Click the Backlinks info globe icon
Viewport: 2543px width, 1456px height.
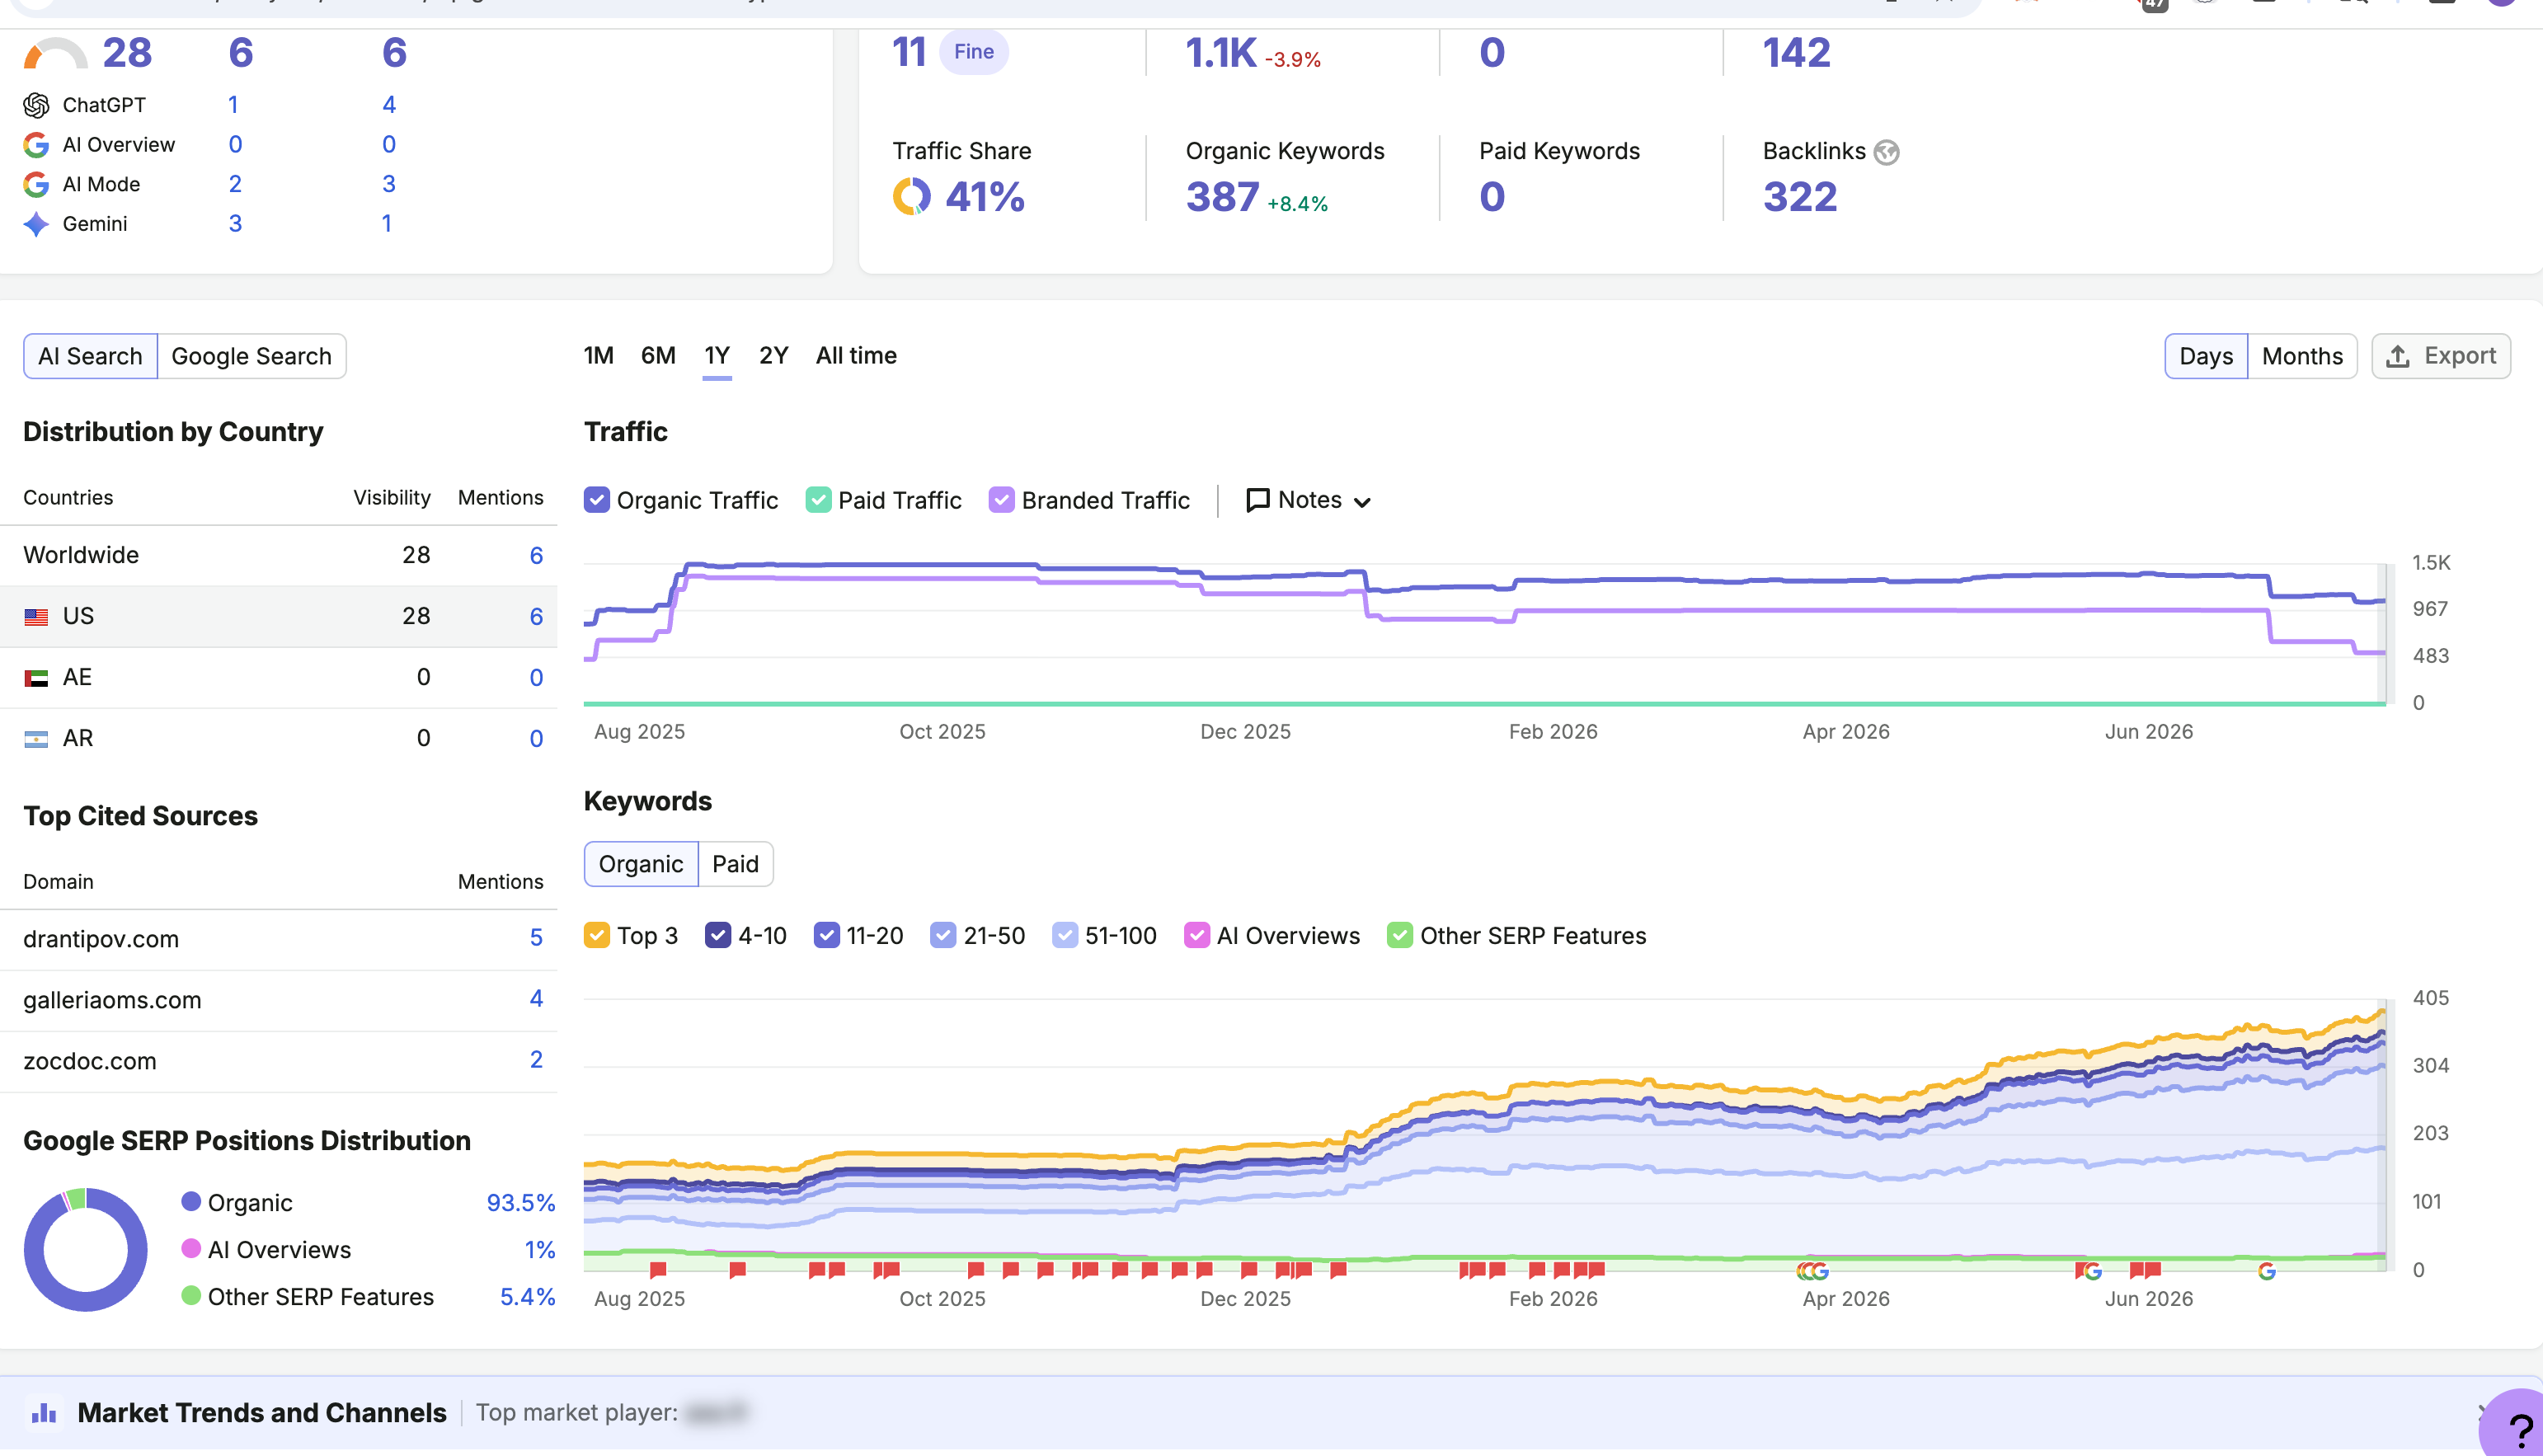(x=1886, y=152)
